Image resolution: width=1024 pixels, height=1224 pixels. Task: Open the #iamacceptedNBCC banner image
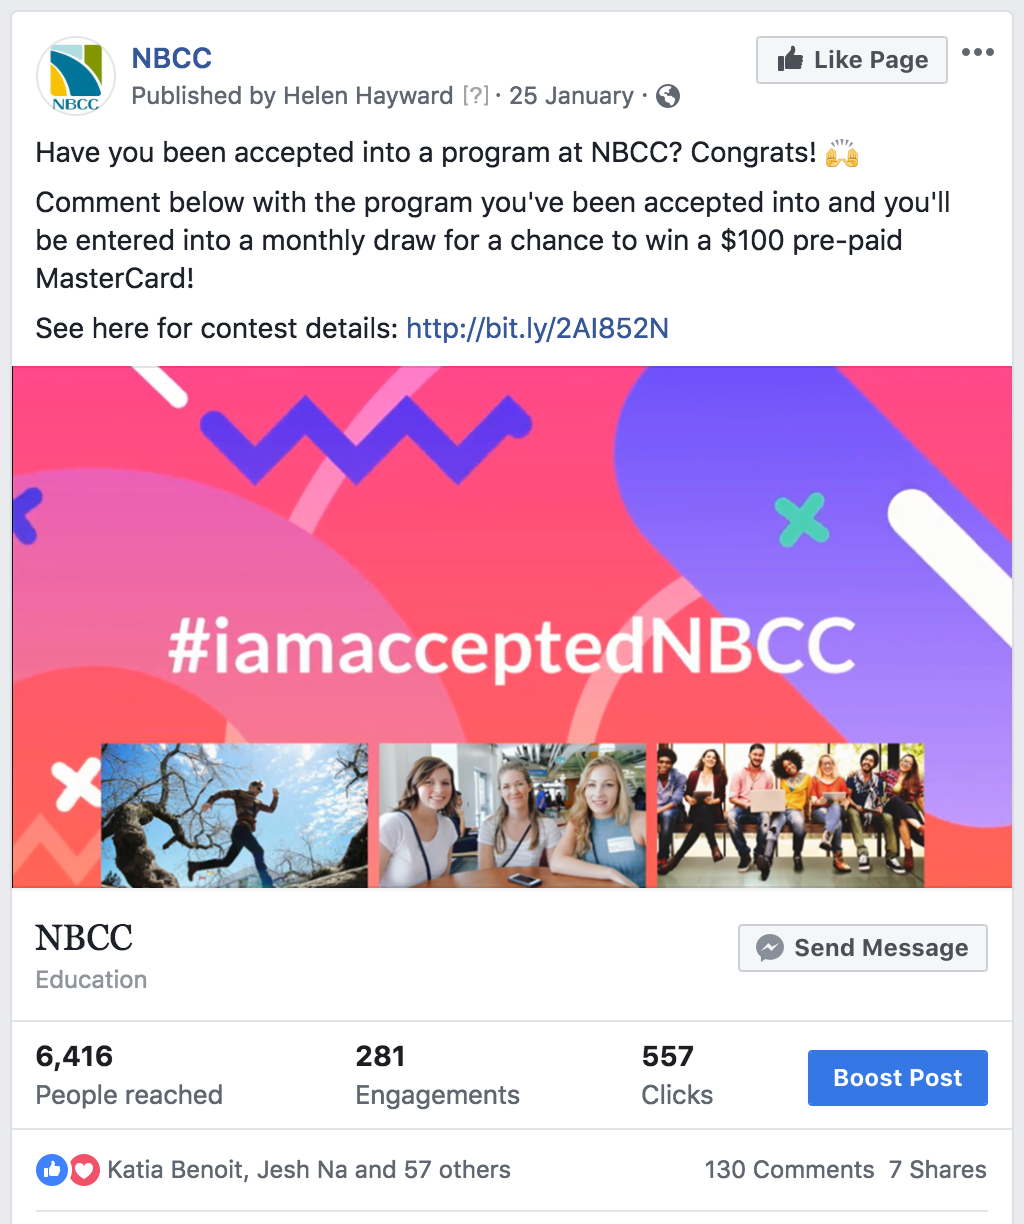click(512, 626)
